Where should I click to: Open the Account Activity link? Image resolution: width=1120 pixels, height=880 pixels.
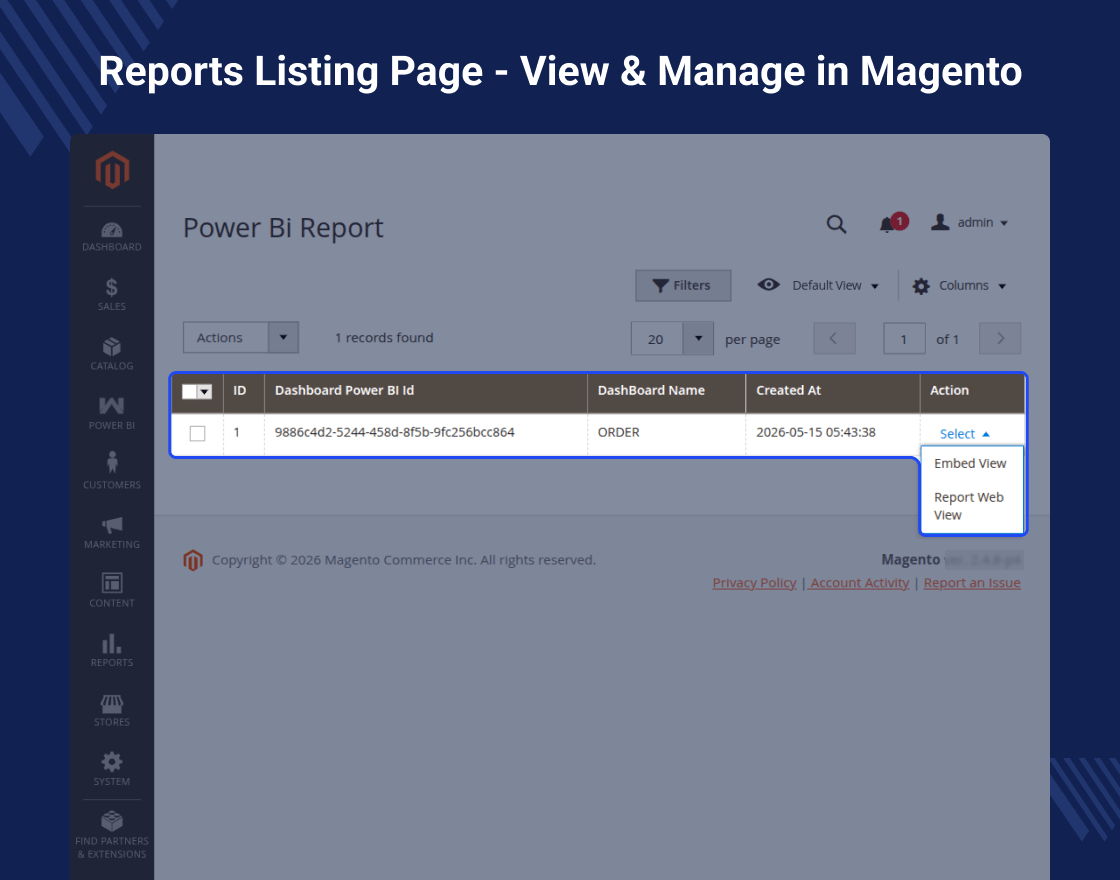(x=859, y=583)
